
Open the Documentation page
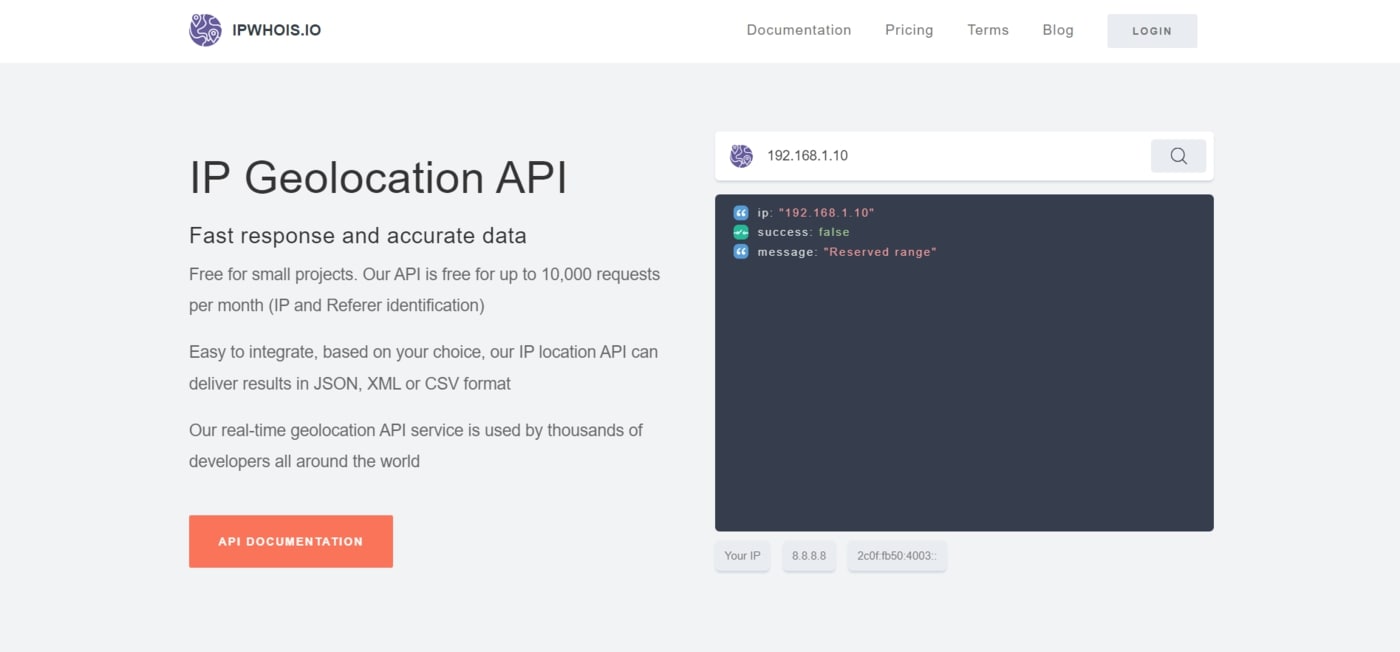coord(799,30)
